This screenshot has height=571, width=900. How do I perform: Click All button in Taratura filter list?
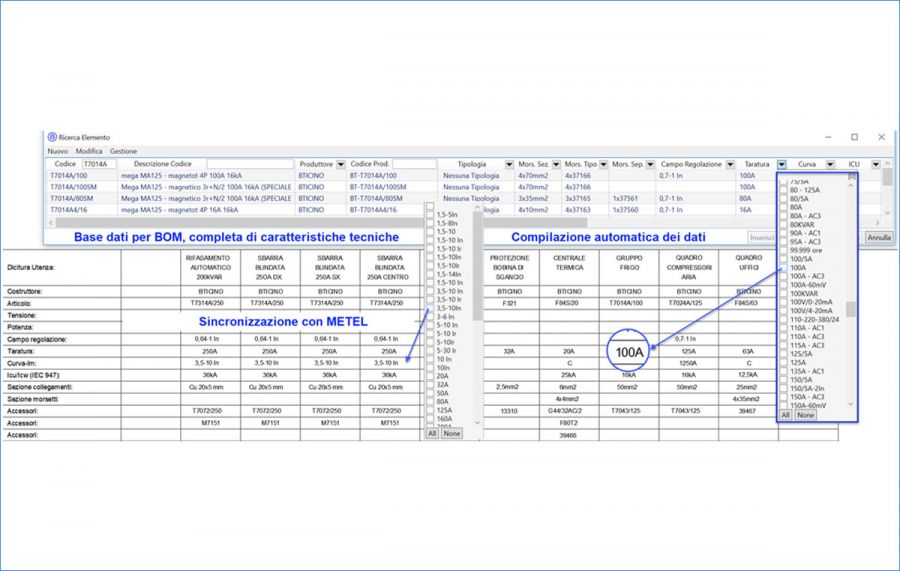pos(785,415)
